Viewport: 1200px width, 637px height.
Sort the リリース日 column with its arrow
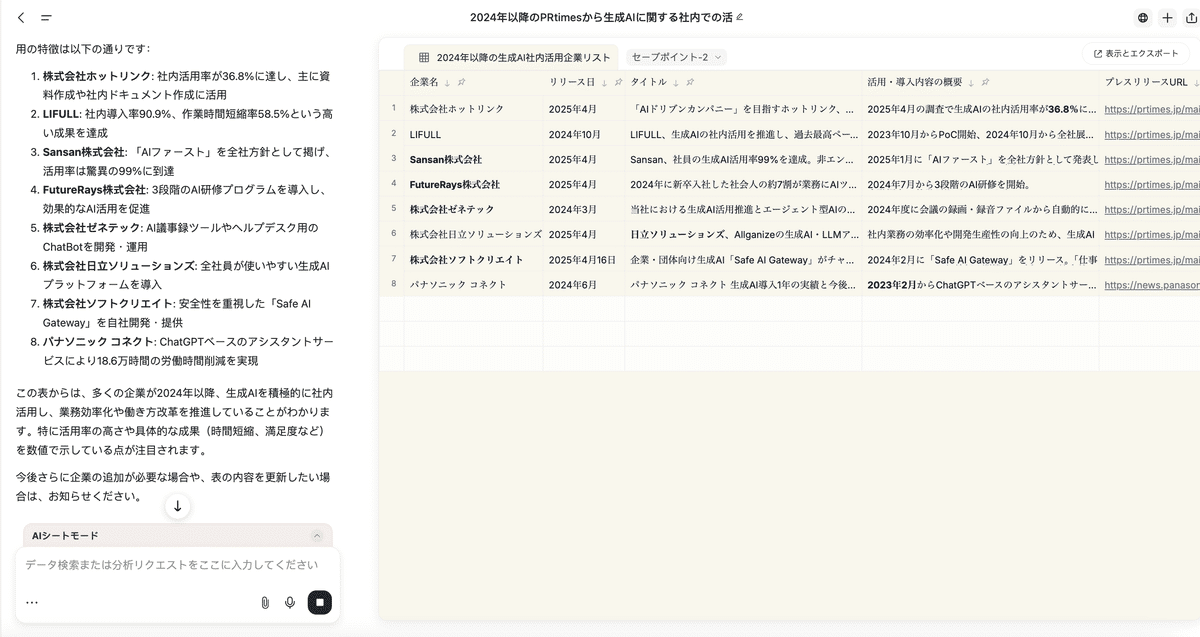[x=604, y=82]
